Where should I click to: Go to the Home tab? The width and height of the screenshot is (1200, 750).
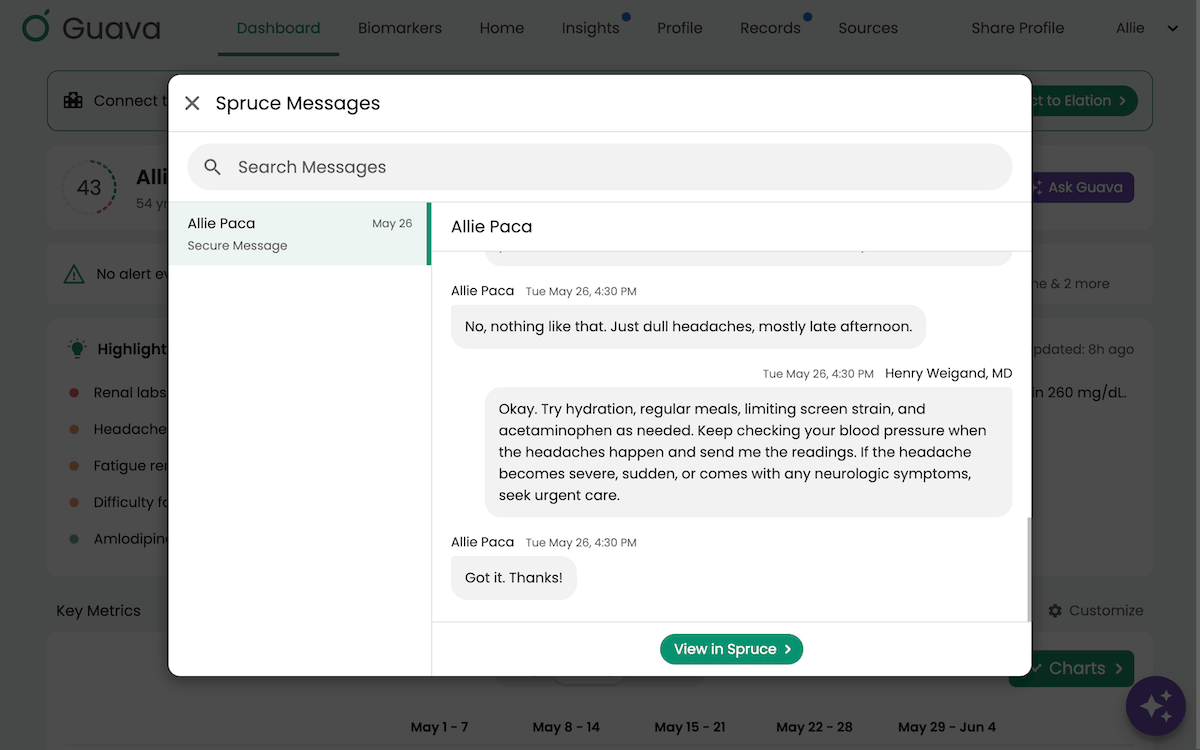[x=502, y=28]
